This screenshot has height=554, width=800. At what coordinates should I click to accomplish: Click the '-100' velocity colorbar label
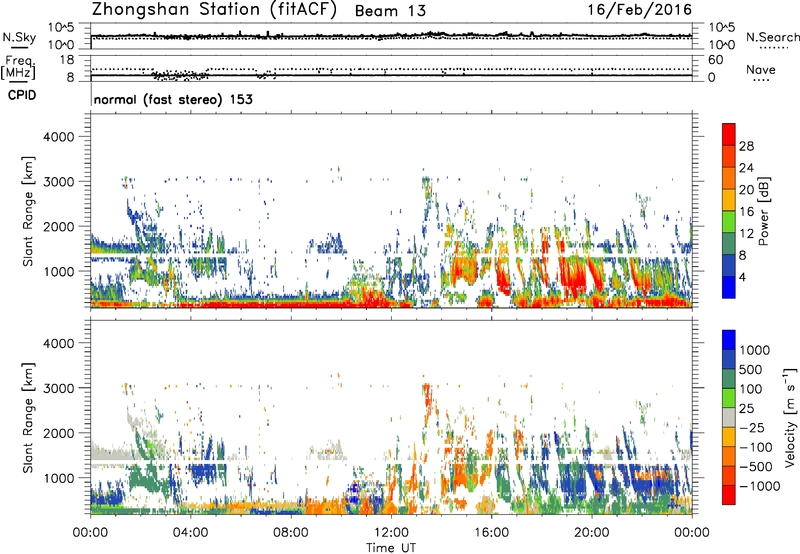point(755,447)
